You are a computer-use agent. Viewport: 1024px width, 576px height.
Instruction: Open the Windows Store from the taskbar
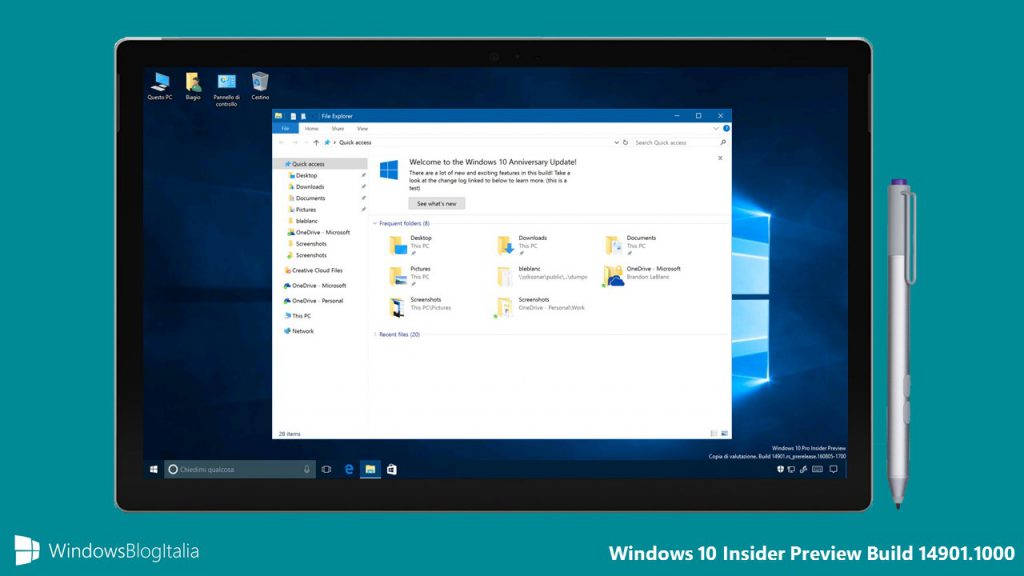point(393,468)
